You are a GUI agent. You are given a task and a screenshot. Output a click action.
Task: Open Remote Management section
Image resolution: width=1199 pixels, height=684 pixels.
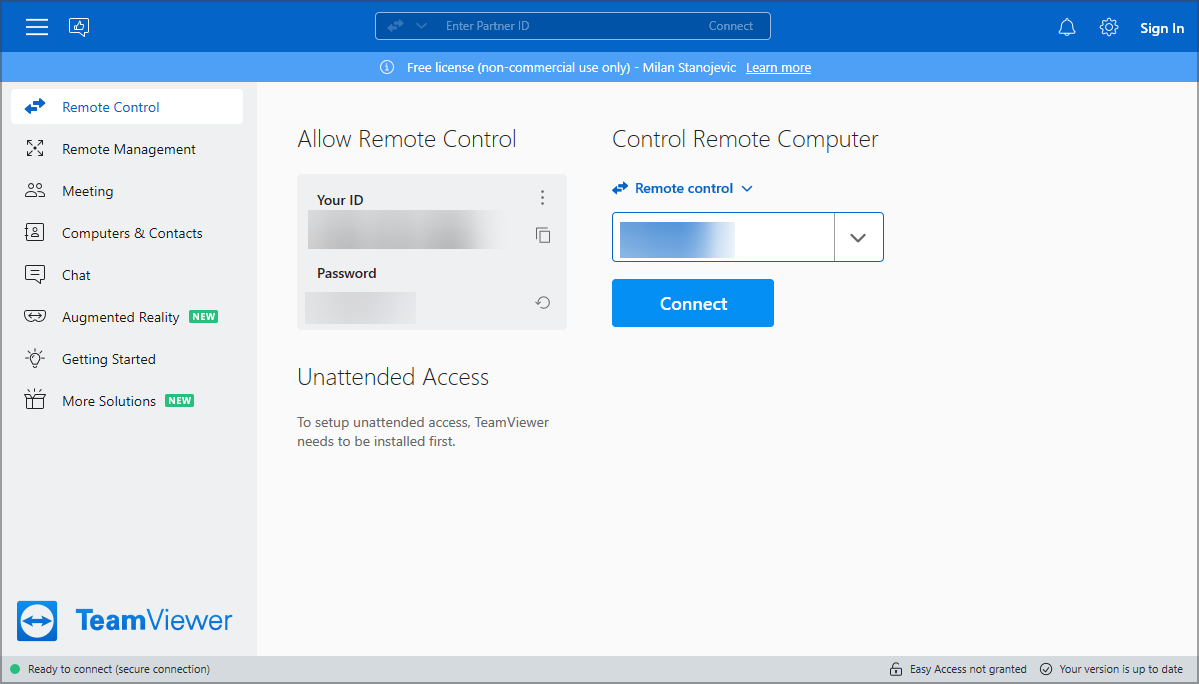click(x=127, y=149)
